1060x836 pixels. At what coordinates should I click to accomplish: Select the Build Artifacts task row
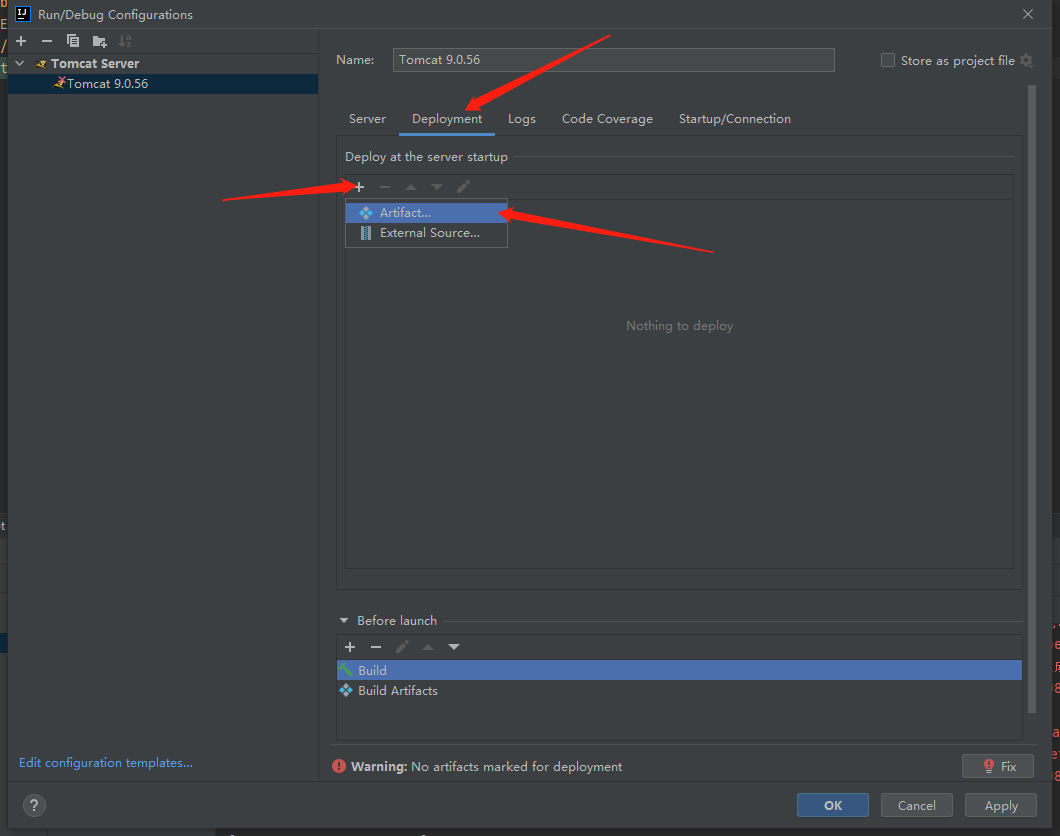tap(679, 691)
